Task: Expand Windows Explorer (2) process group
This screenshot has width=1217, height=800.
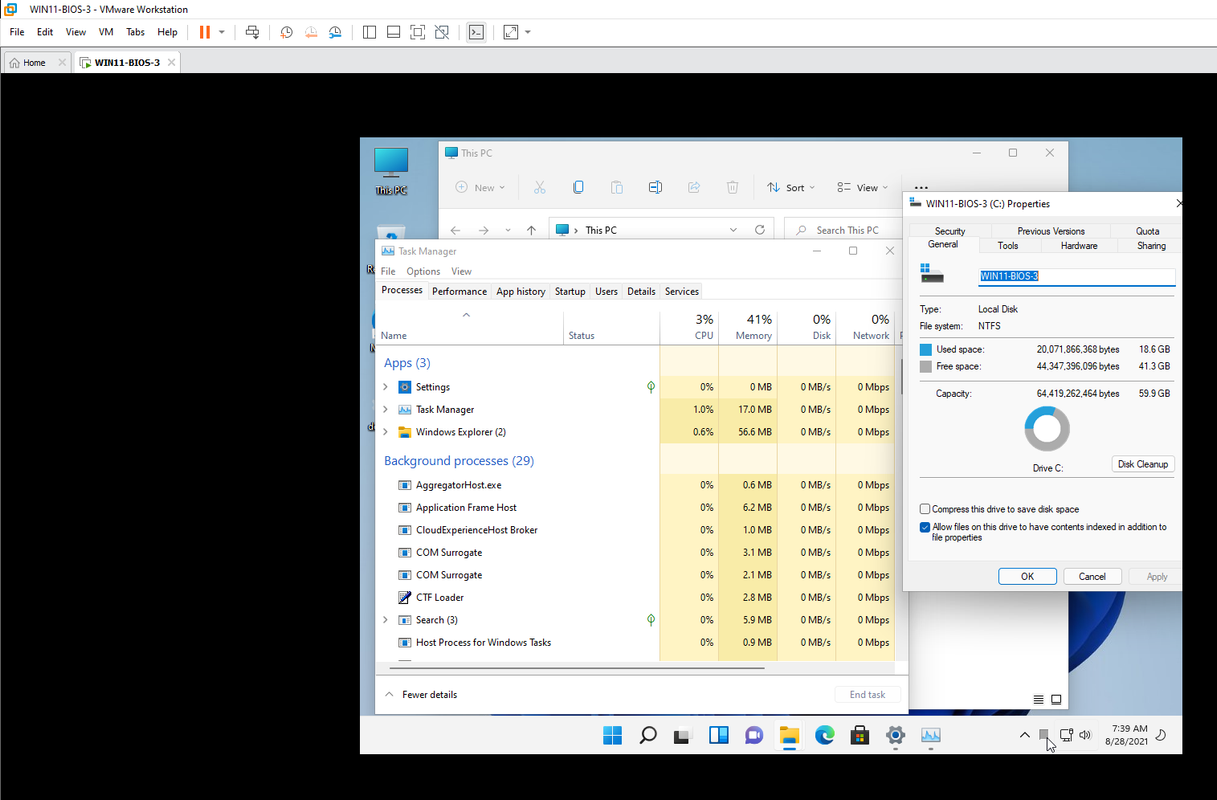Action: 385,432
